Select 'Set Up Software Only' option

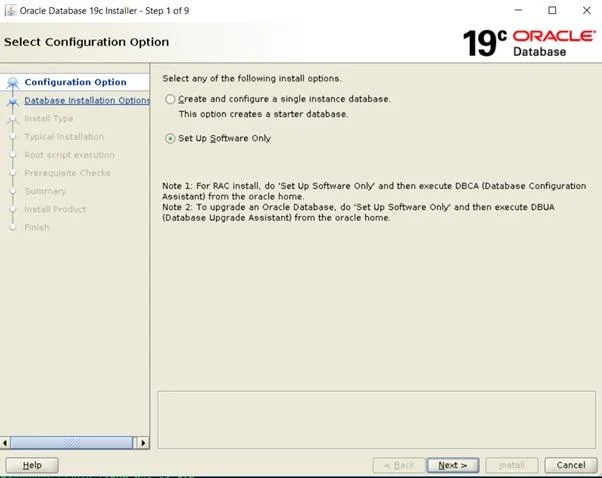(170, 138)
